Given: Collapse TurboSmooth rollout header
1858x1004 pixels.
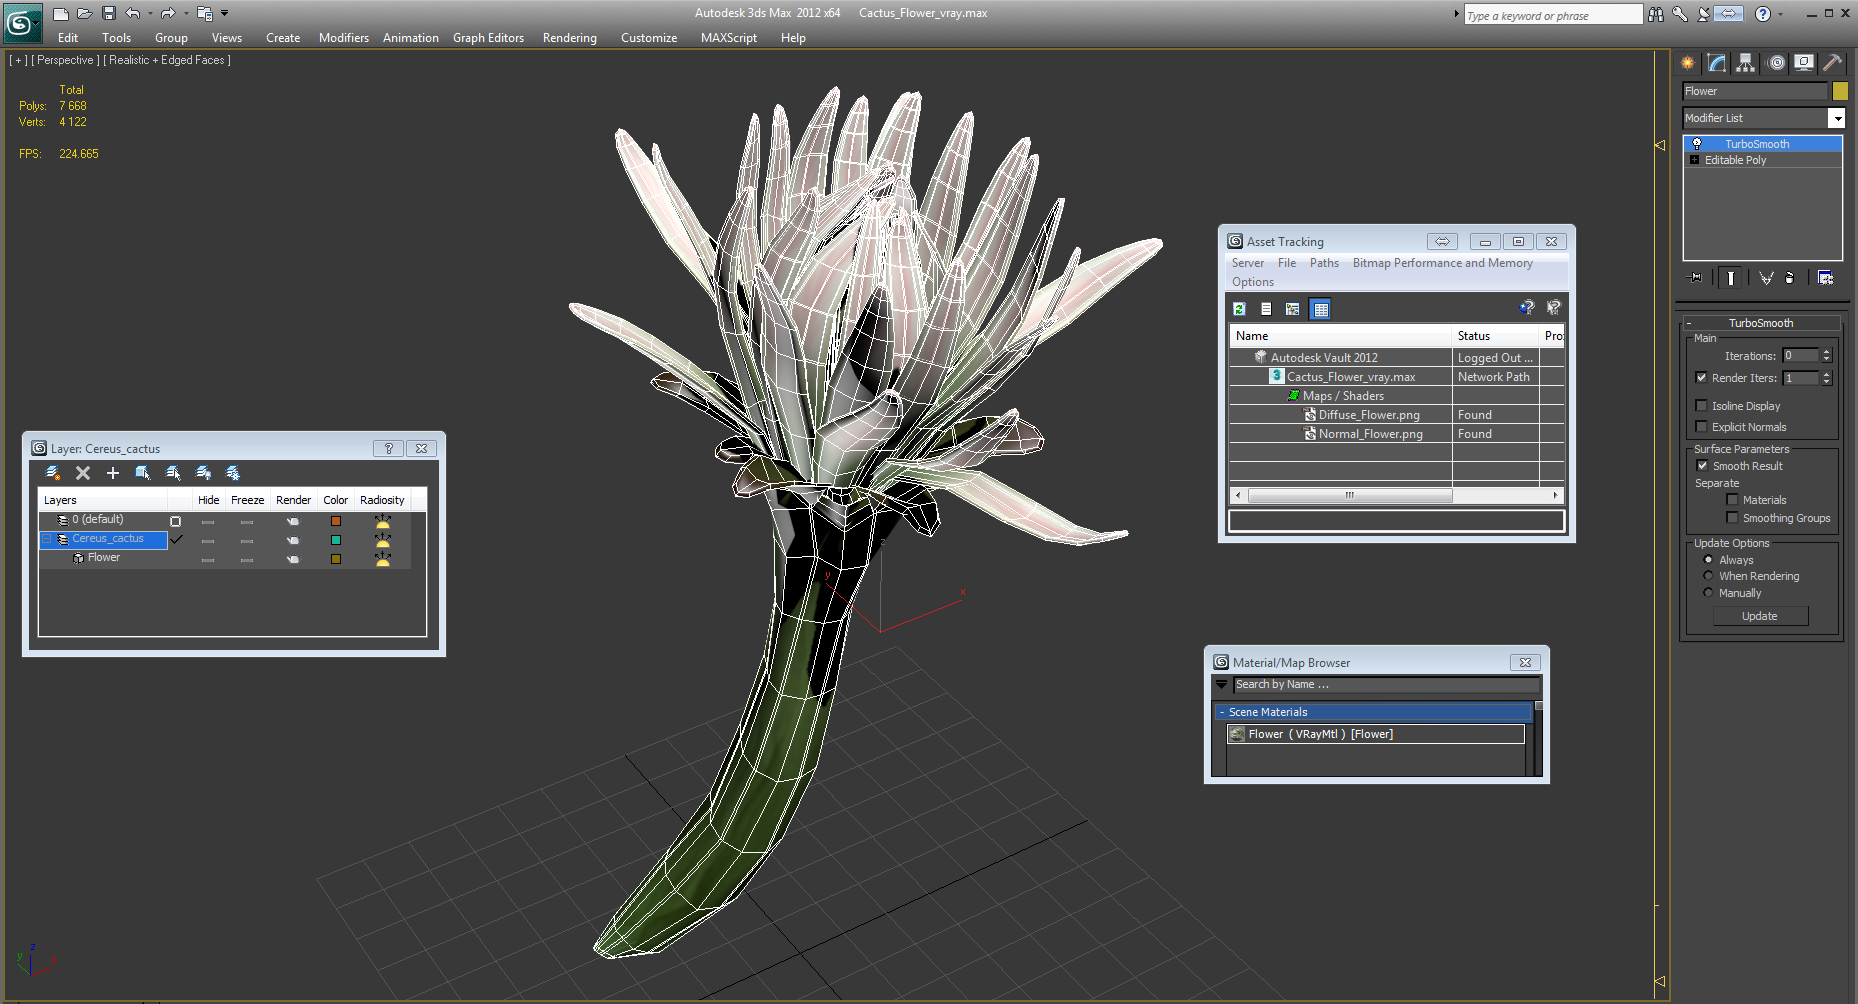Looking at the screenshot, I should click(1761, 323).
